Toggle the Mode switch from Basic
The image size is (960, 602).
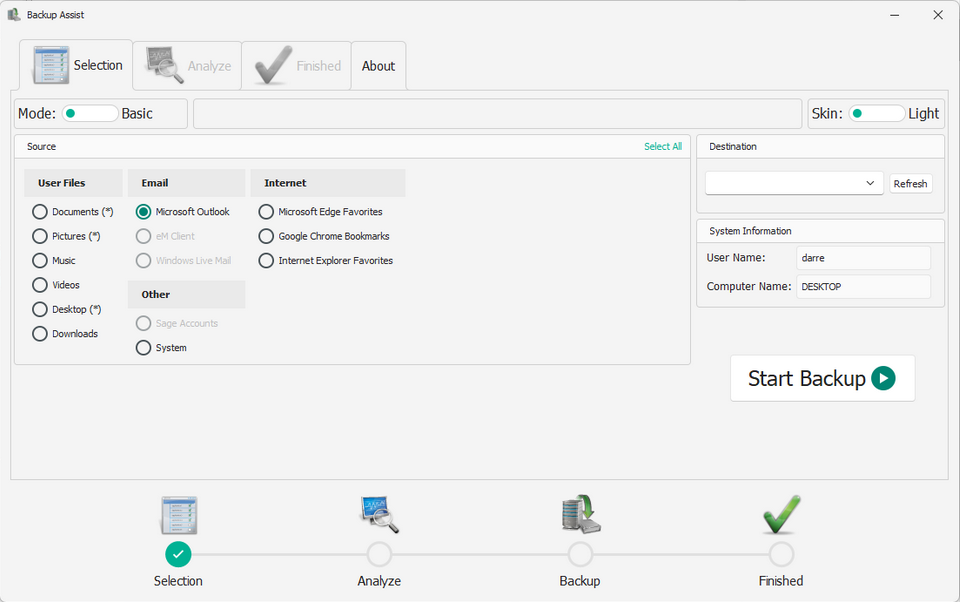90,113
